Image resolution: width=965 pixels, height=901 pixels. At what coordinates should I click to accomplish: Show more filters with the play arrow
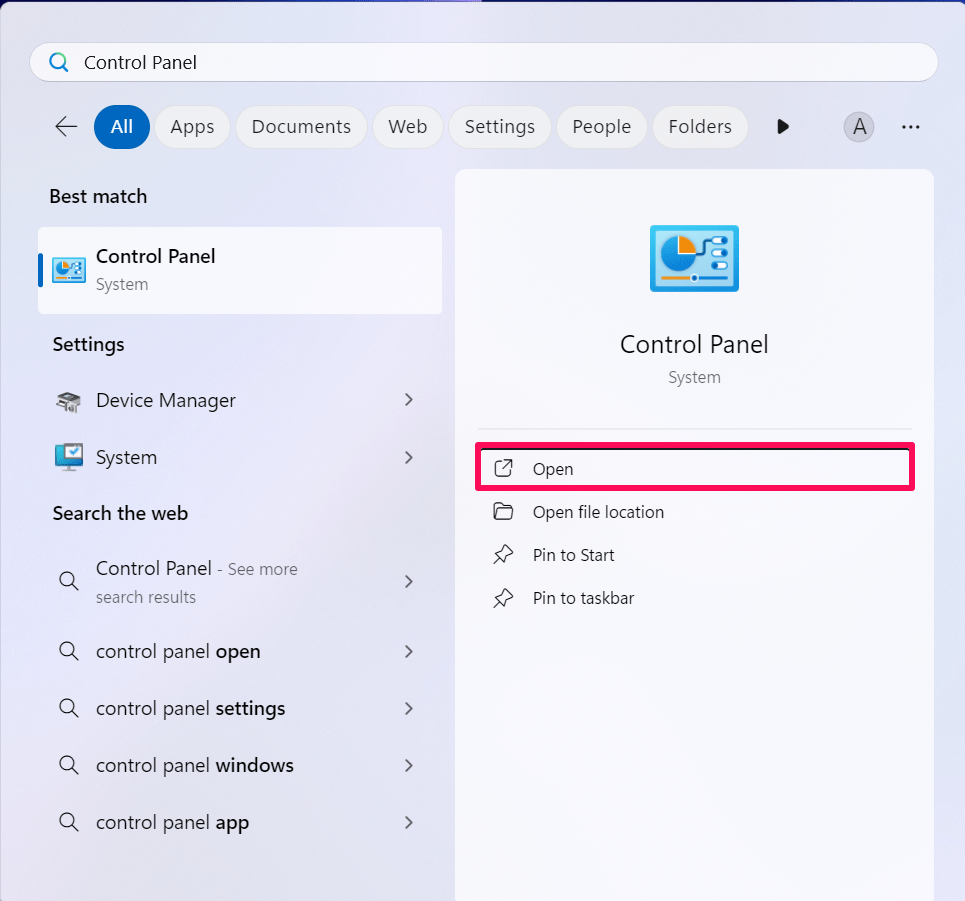782,127
